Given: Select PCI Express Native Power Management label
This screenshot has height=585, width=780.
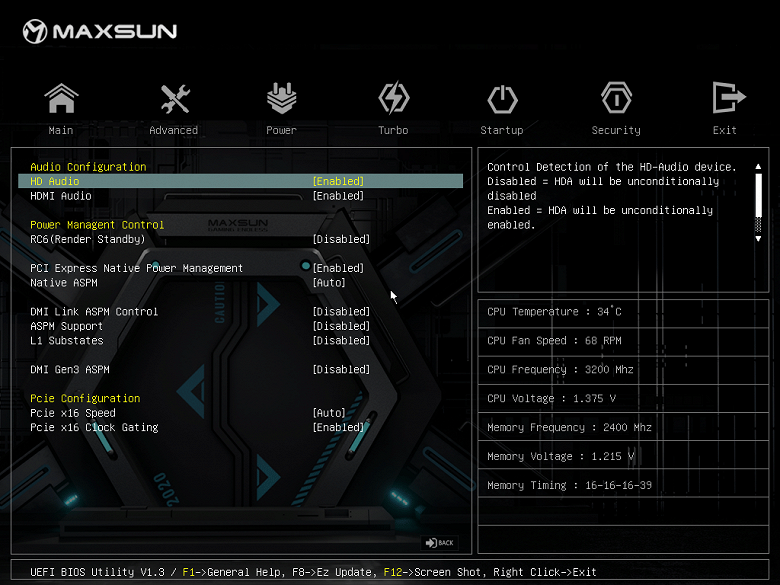Looking at the screenshot, I should [x=136, y=268].
